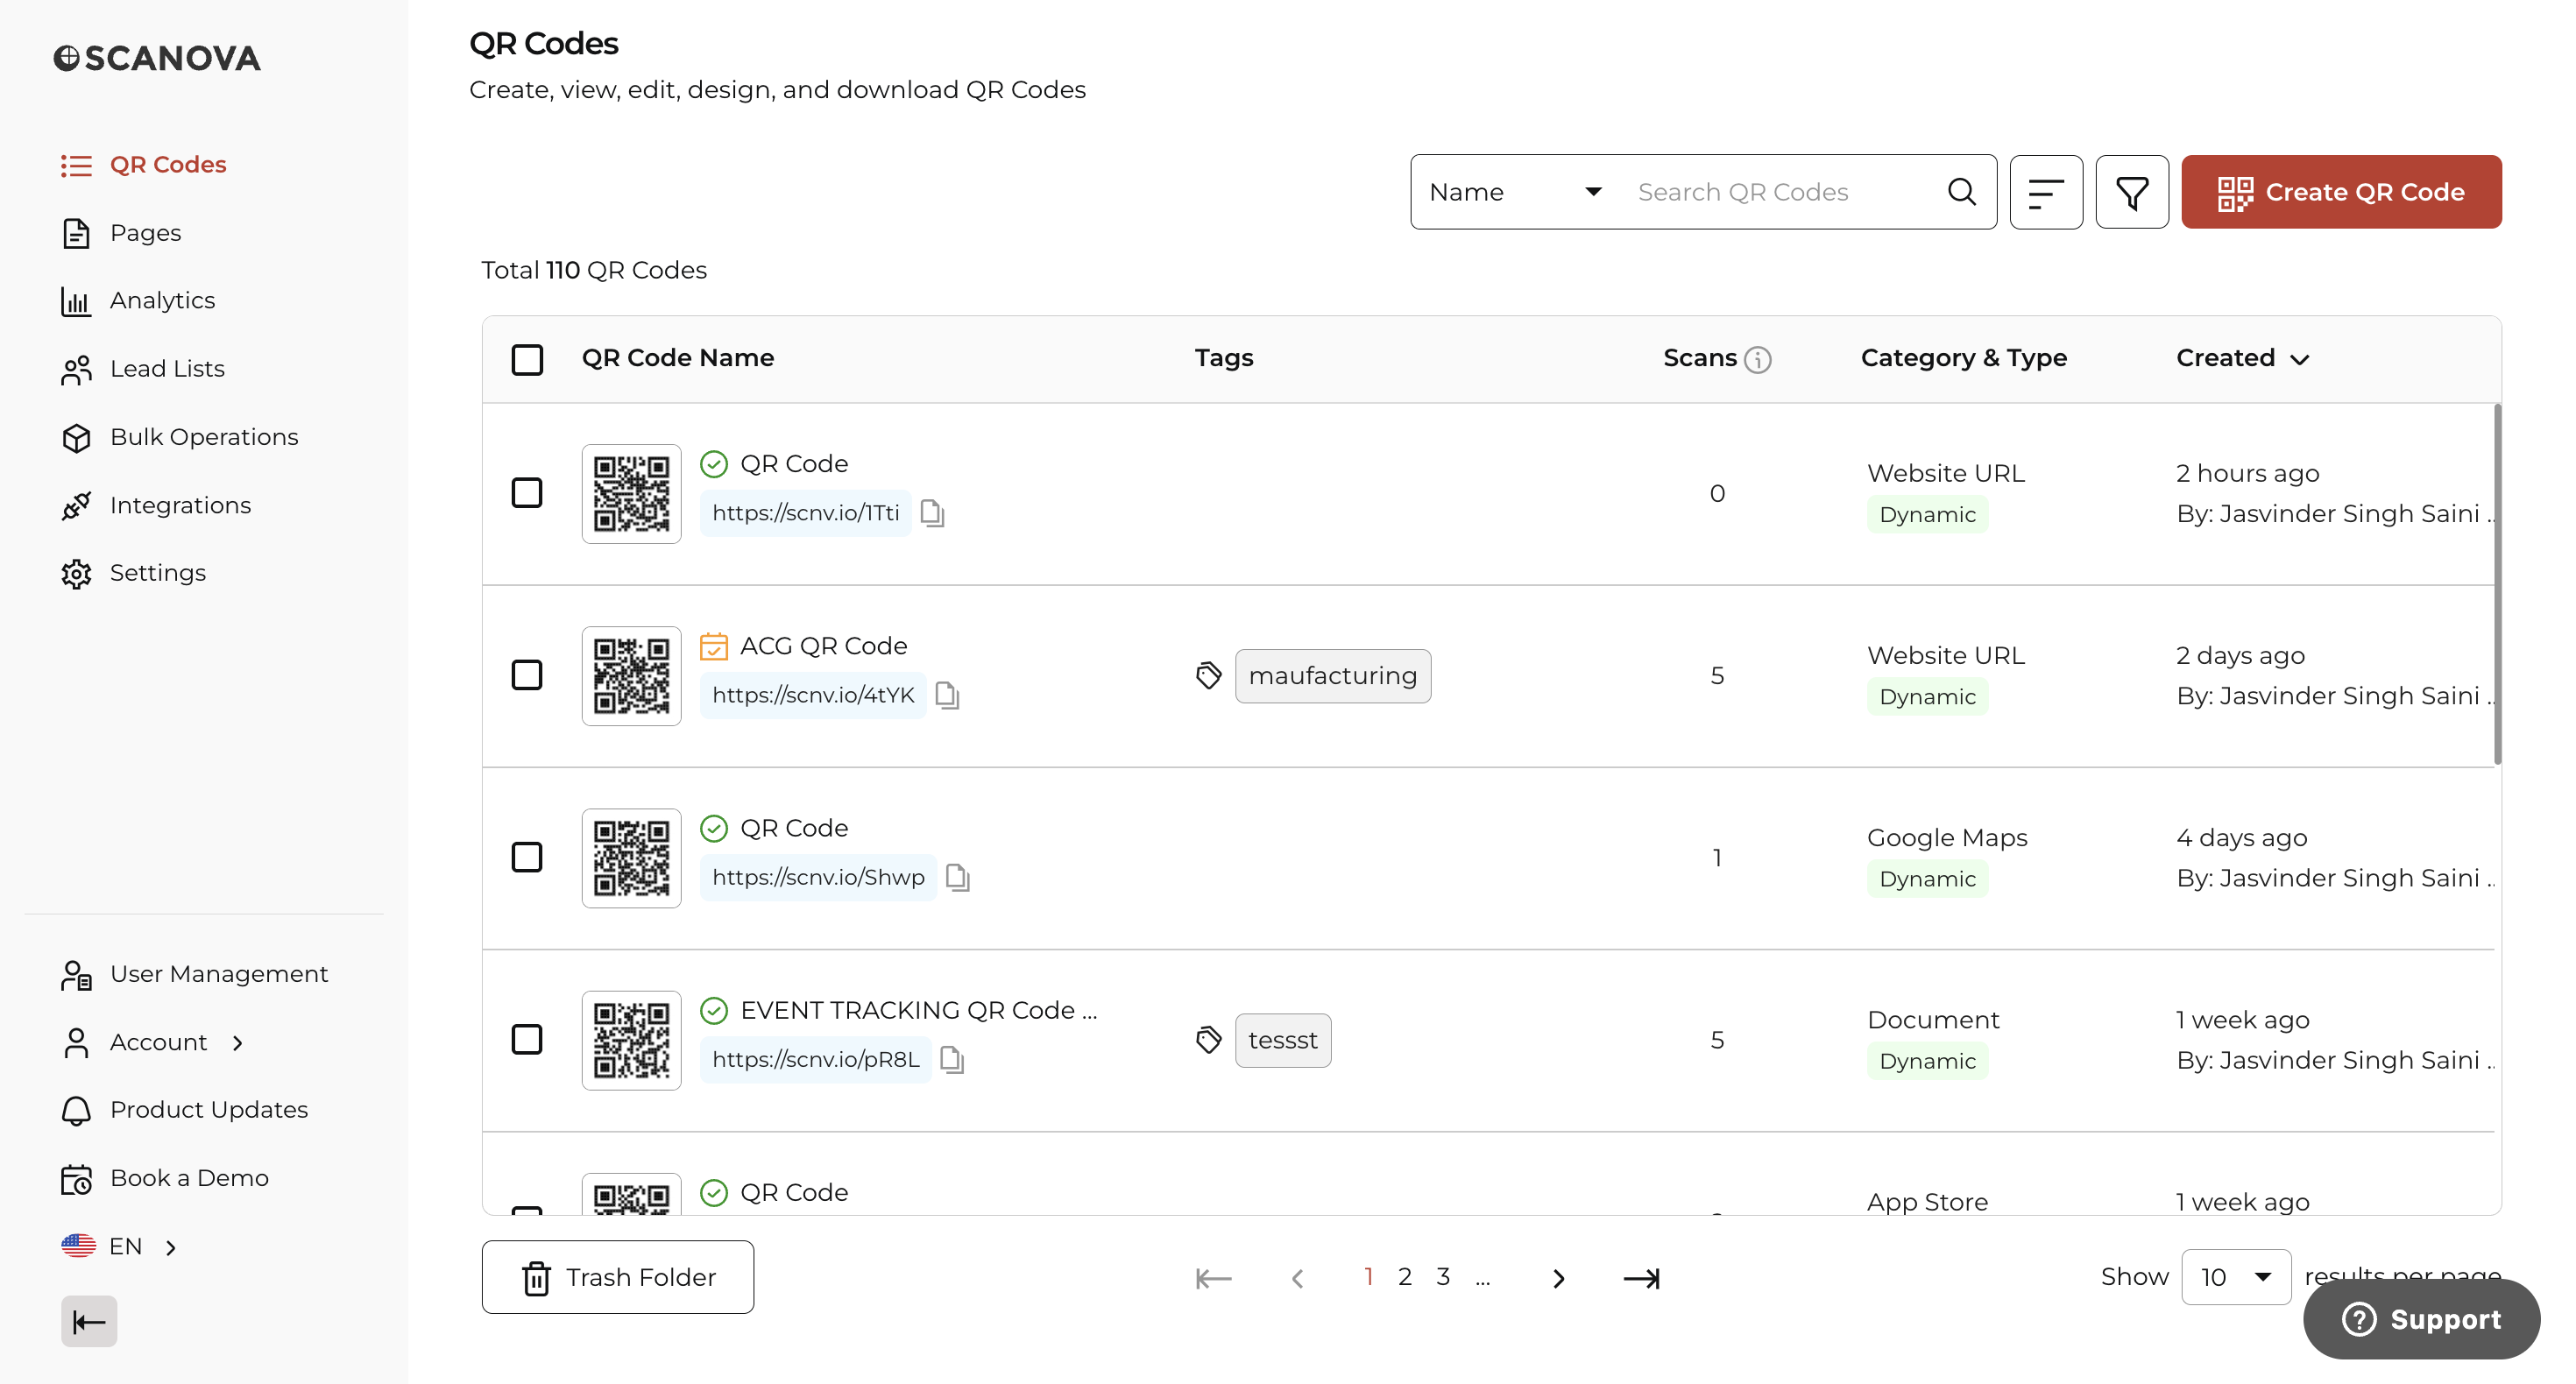Open Integrations from the sidebar
The height and width of the screenshot is (1384, 2576).
tap(180, 505)
